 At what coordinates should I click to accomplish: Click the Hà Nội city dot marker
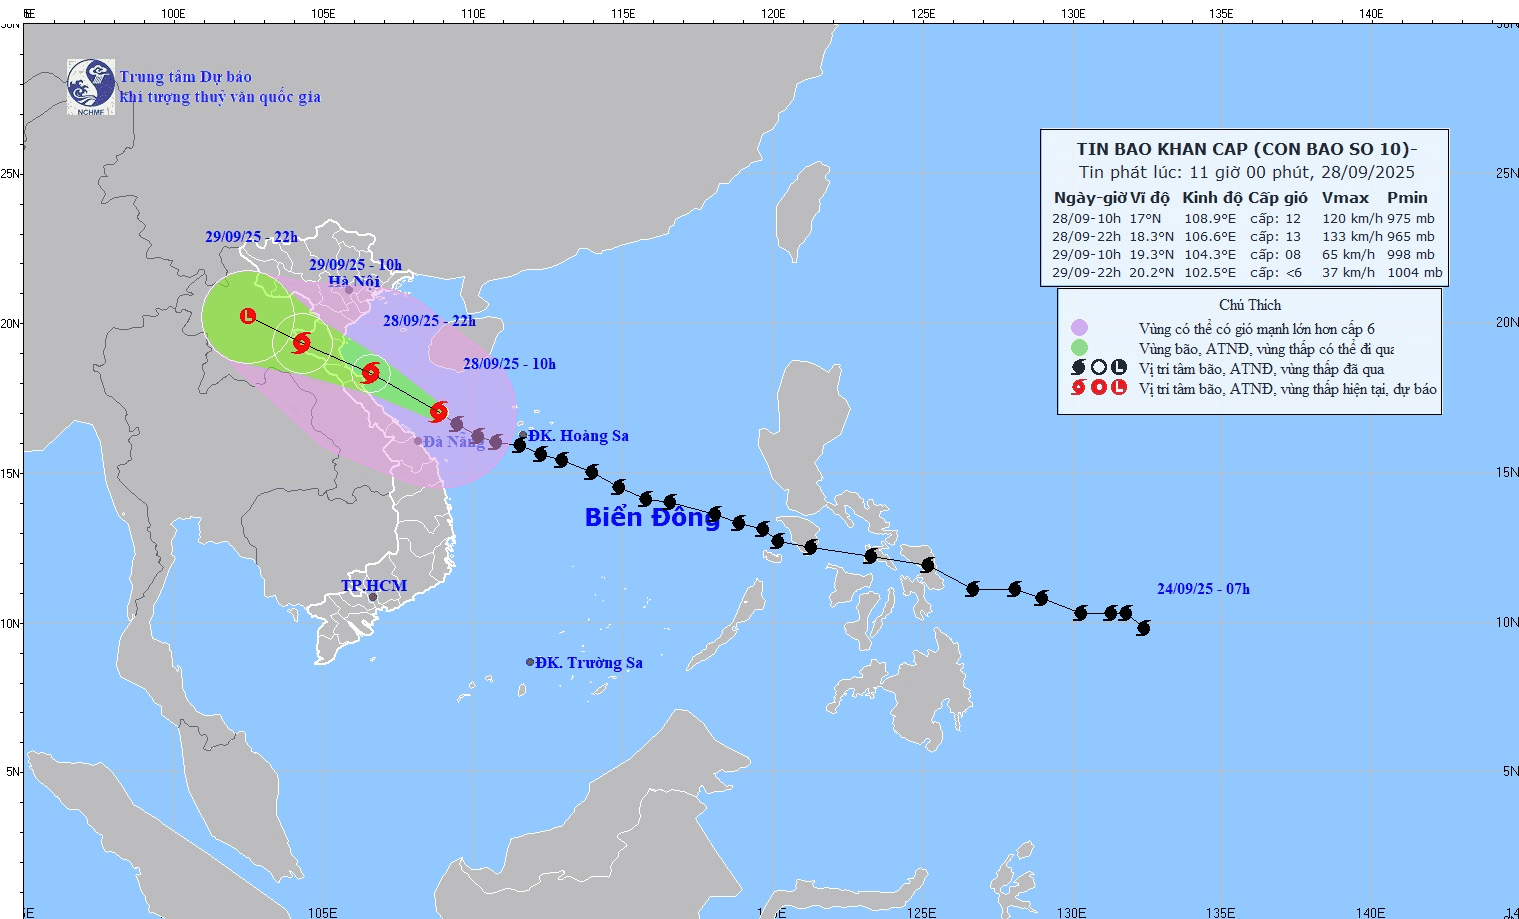tap(349, 291)
